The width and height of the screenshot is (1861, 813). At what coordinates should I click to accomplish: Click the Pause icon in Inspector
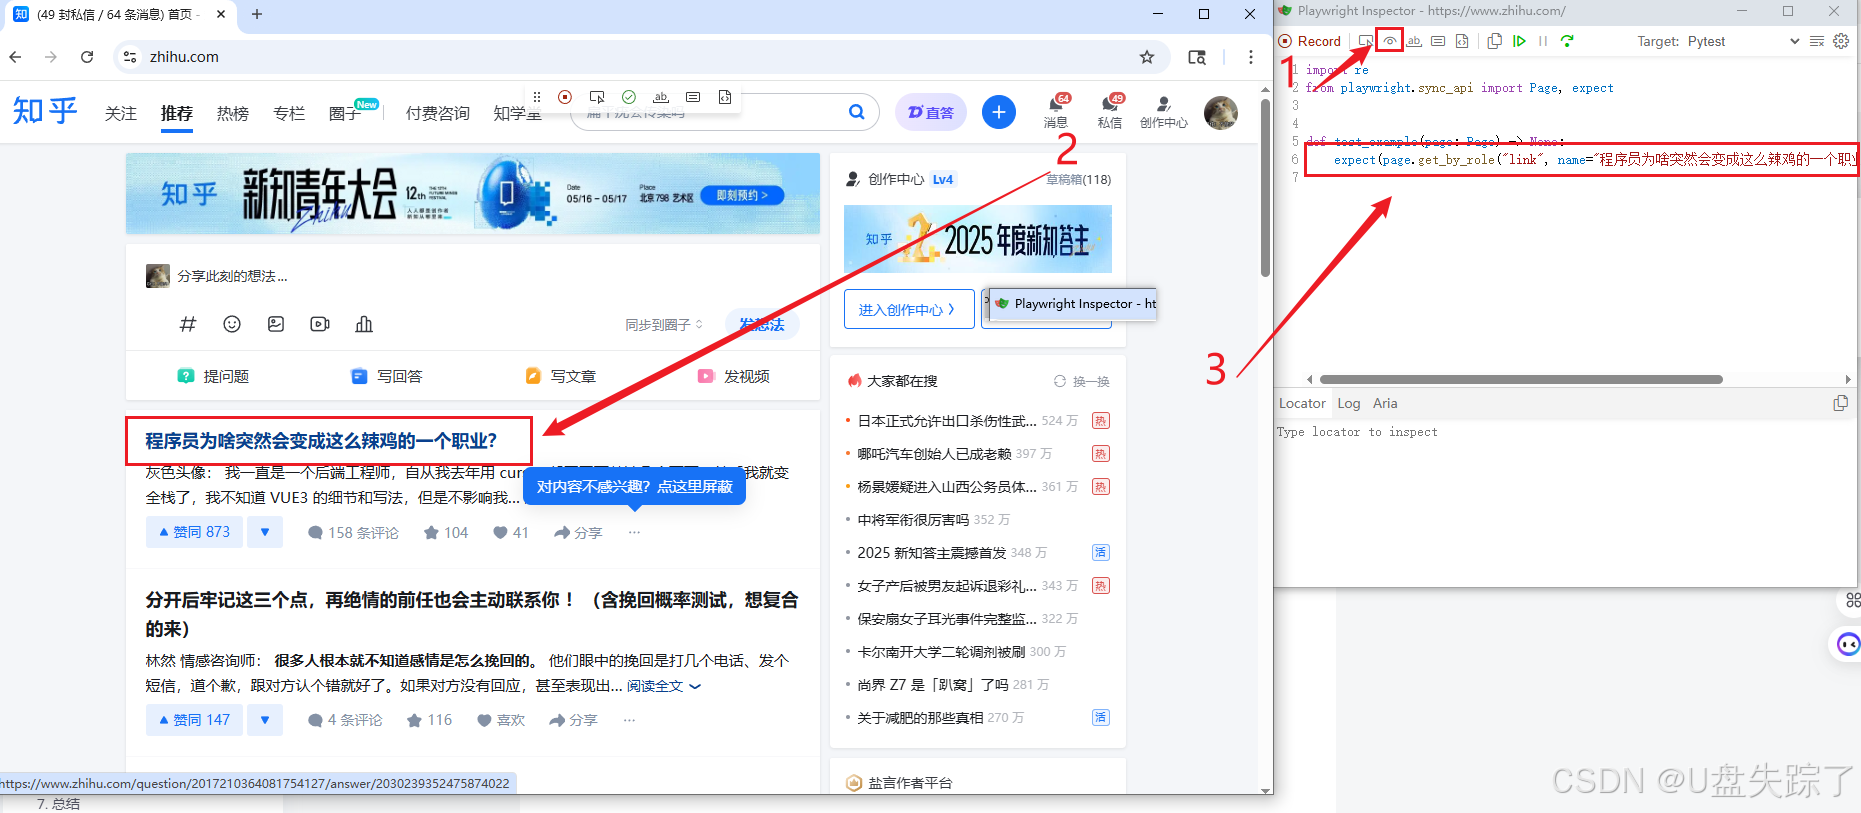click(x=1543, y=41)
